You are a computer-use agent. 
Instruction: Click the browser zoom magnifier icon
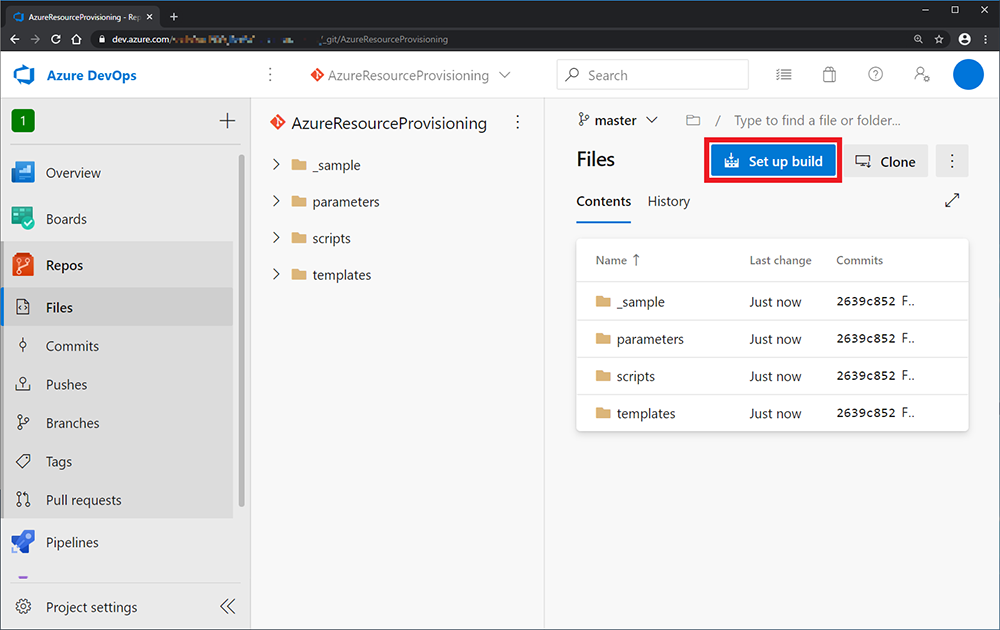(x=918, y=39)
